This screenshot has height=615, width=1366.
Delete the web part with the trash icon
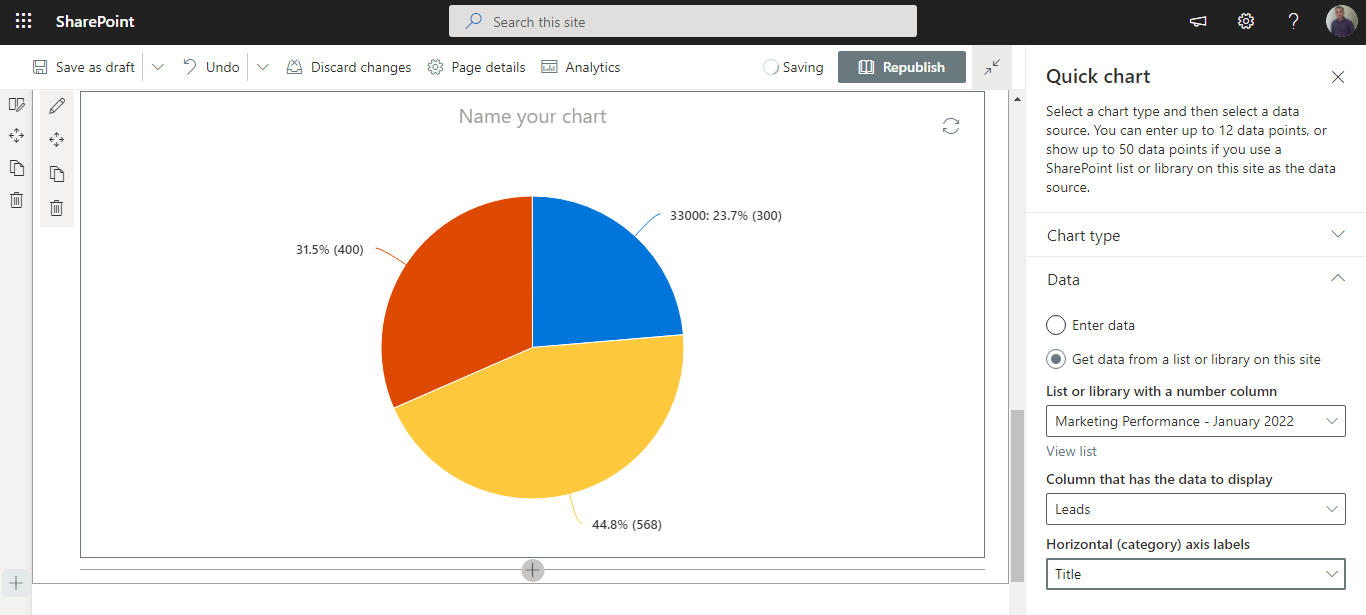coord(57,207)
